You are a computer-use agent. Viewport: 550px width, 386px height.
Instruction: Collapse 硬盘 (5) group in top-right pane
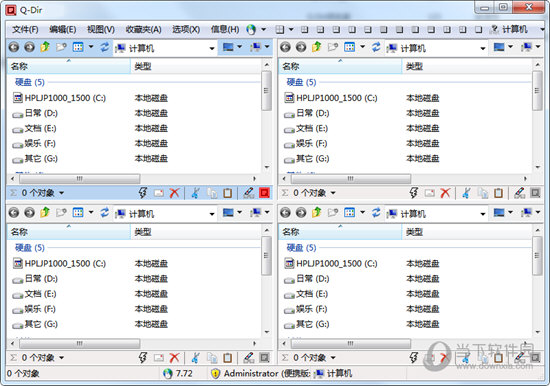click(301, 82)
